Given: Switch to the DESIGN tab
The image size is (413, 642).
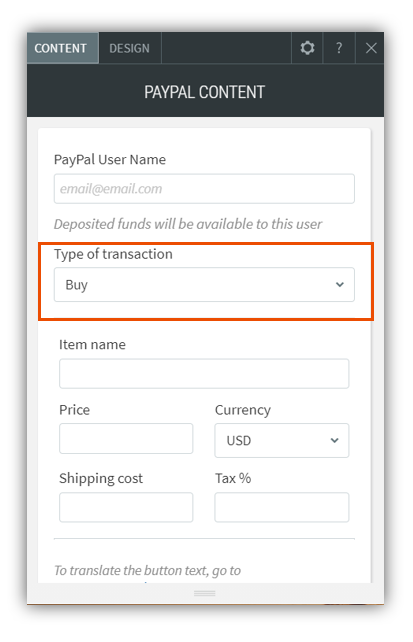Looking at the screenshot, I should tap(129, 48).
